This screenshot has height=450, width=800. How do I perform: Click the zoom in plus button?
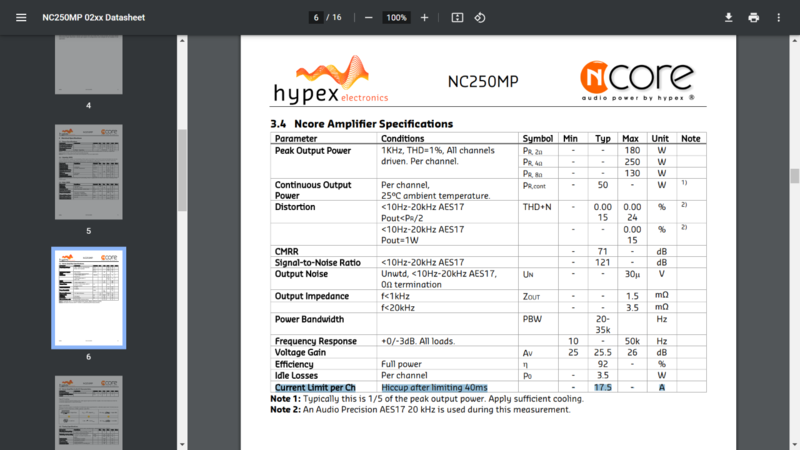(x=425, y=17)
